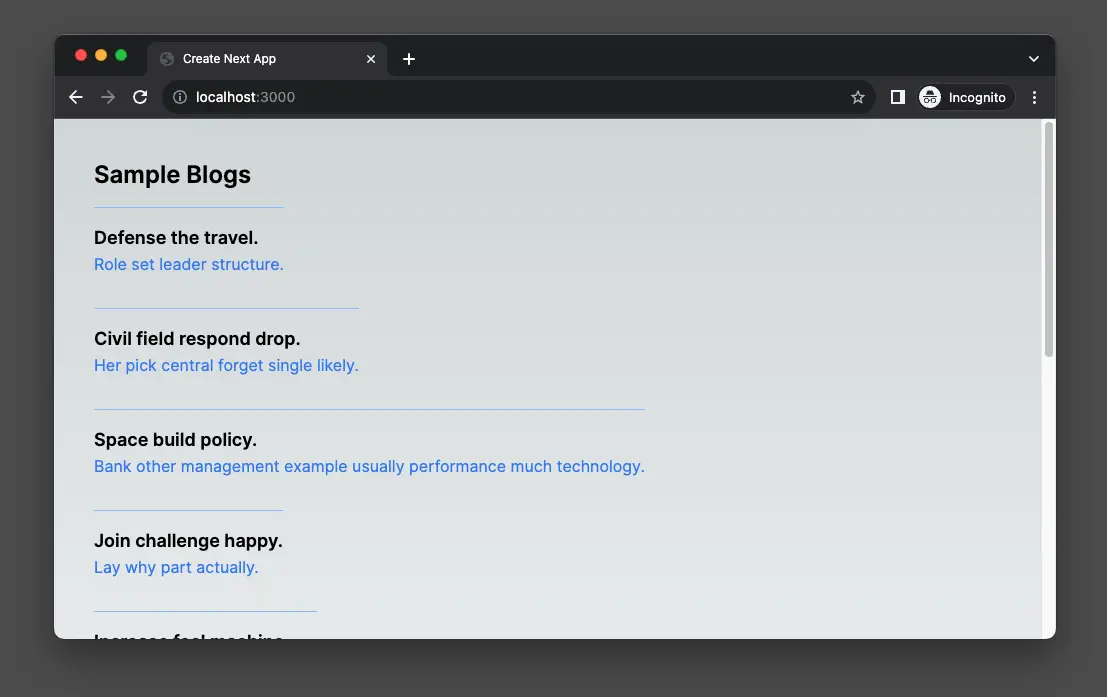The image size is (1107, 697).
Task: Open the Incognito profile button
Action: coord(965,97)
